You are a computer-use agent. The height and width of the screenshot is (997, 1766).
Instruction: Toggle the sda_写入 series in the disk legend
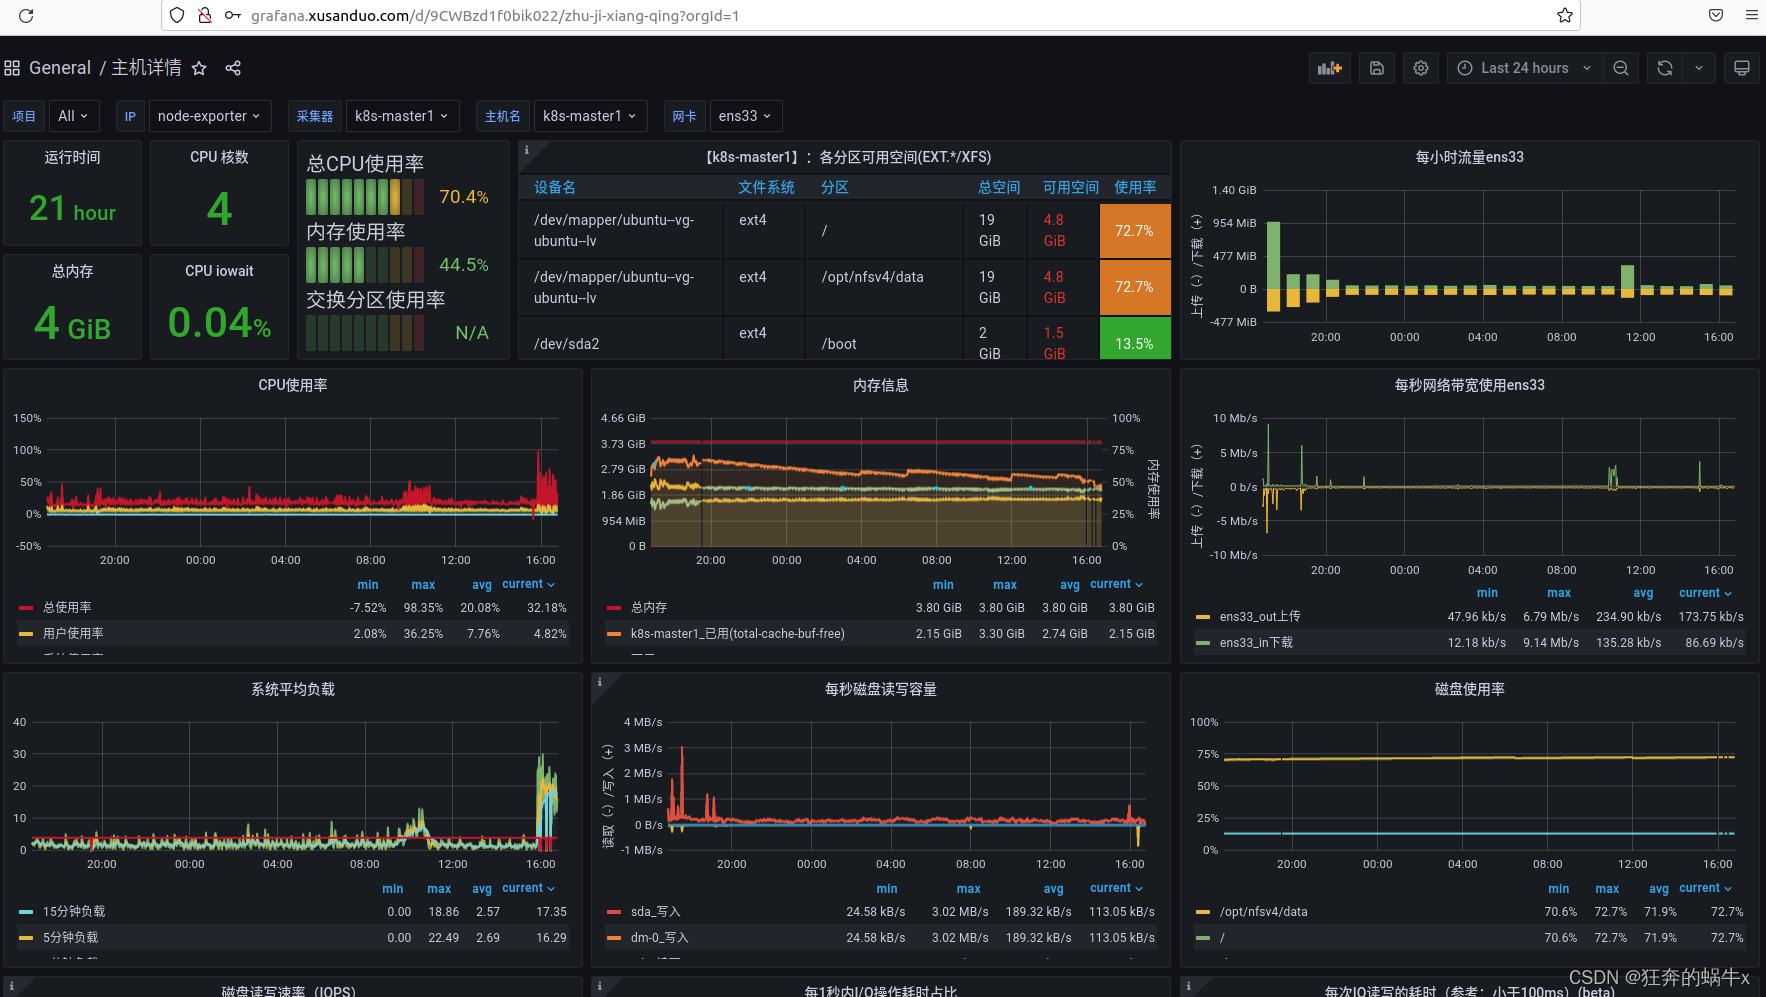click(x=655, y=911)
